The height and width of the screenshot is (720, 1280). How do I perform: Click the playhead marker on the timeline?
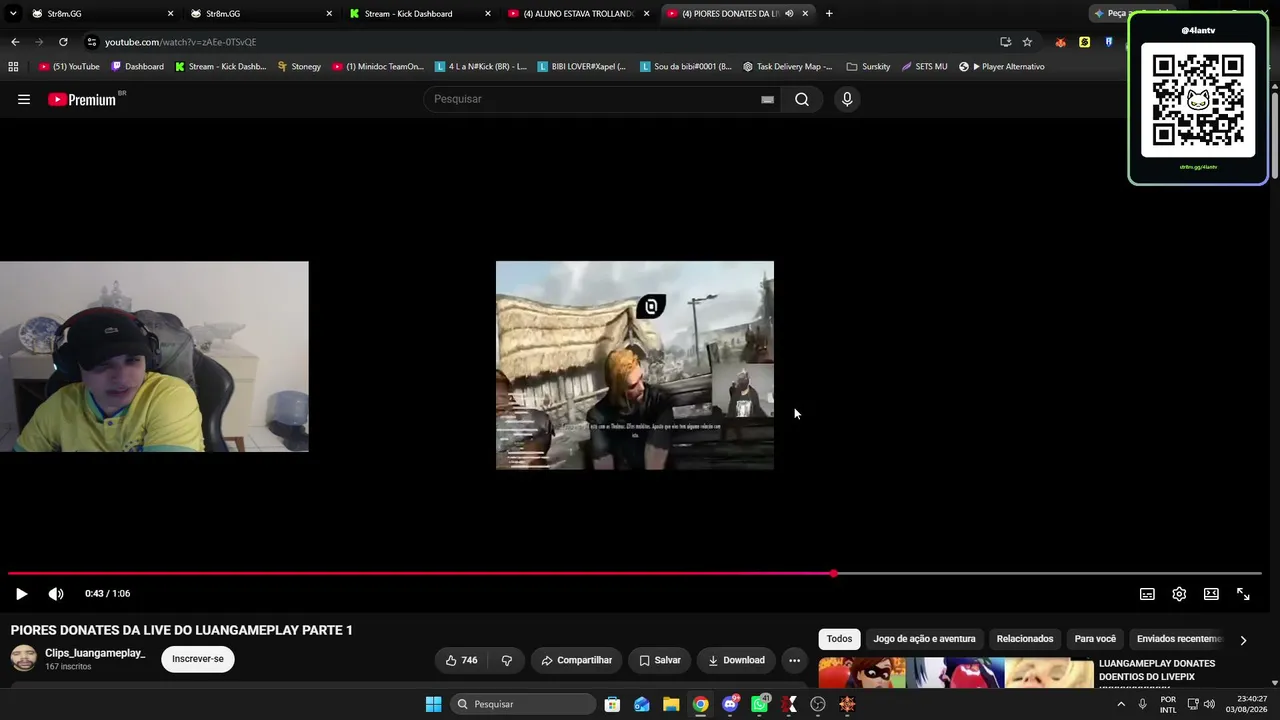click(x=834, y=574)
